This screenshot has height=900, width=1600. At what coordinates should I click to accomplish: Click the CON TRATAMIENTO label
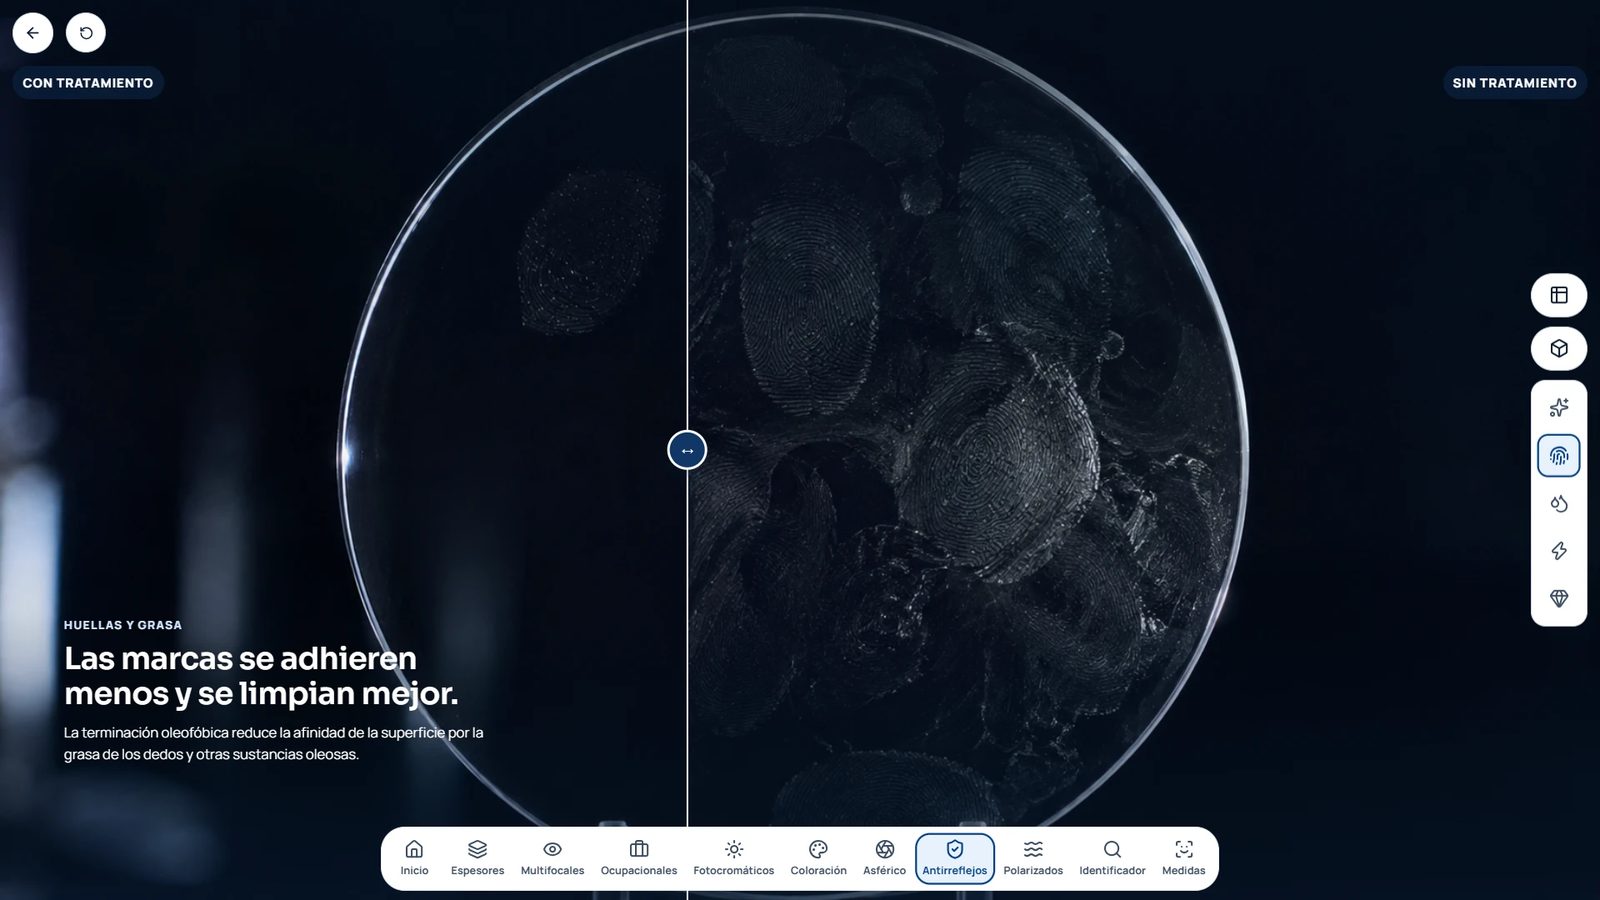88,83
